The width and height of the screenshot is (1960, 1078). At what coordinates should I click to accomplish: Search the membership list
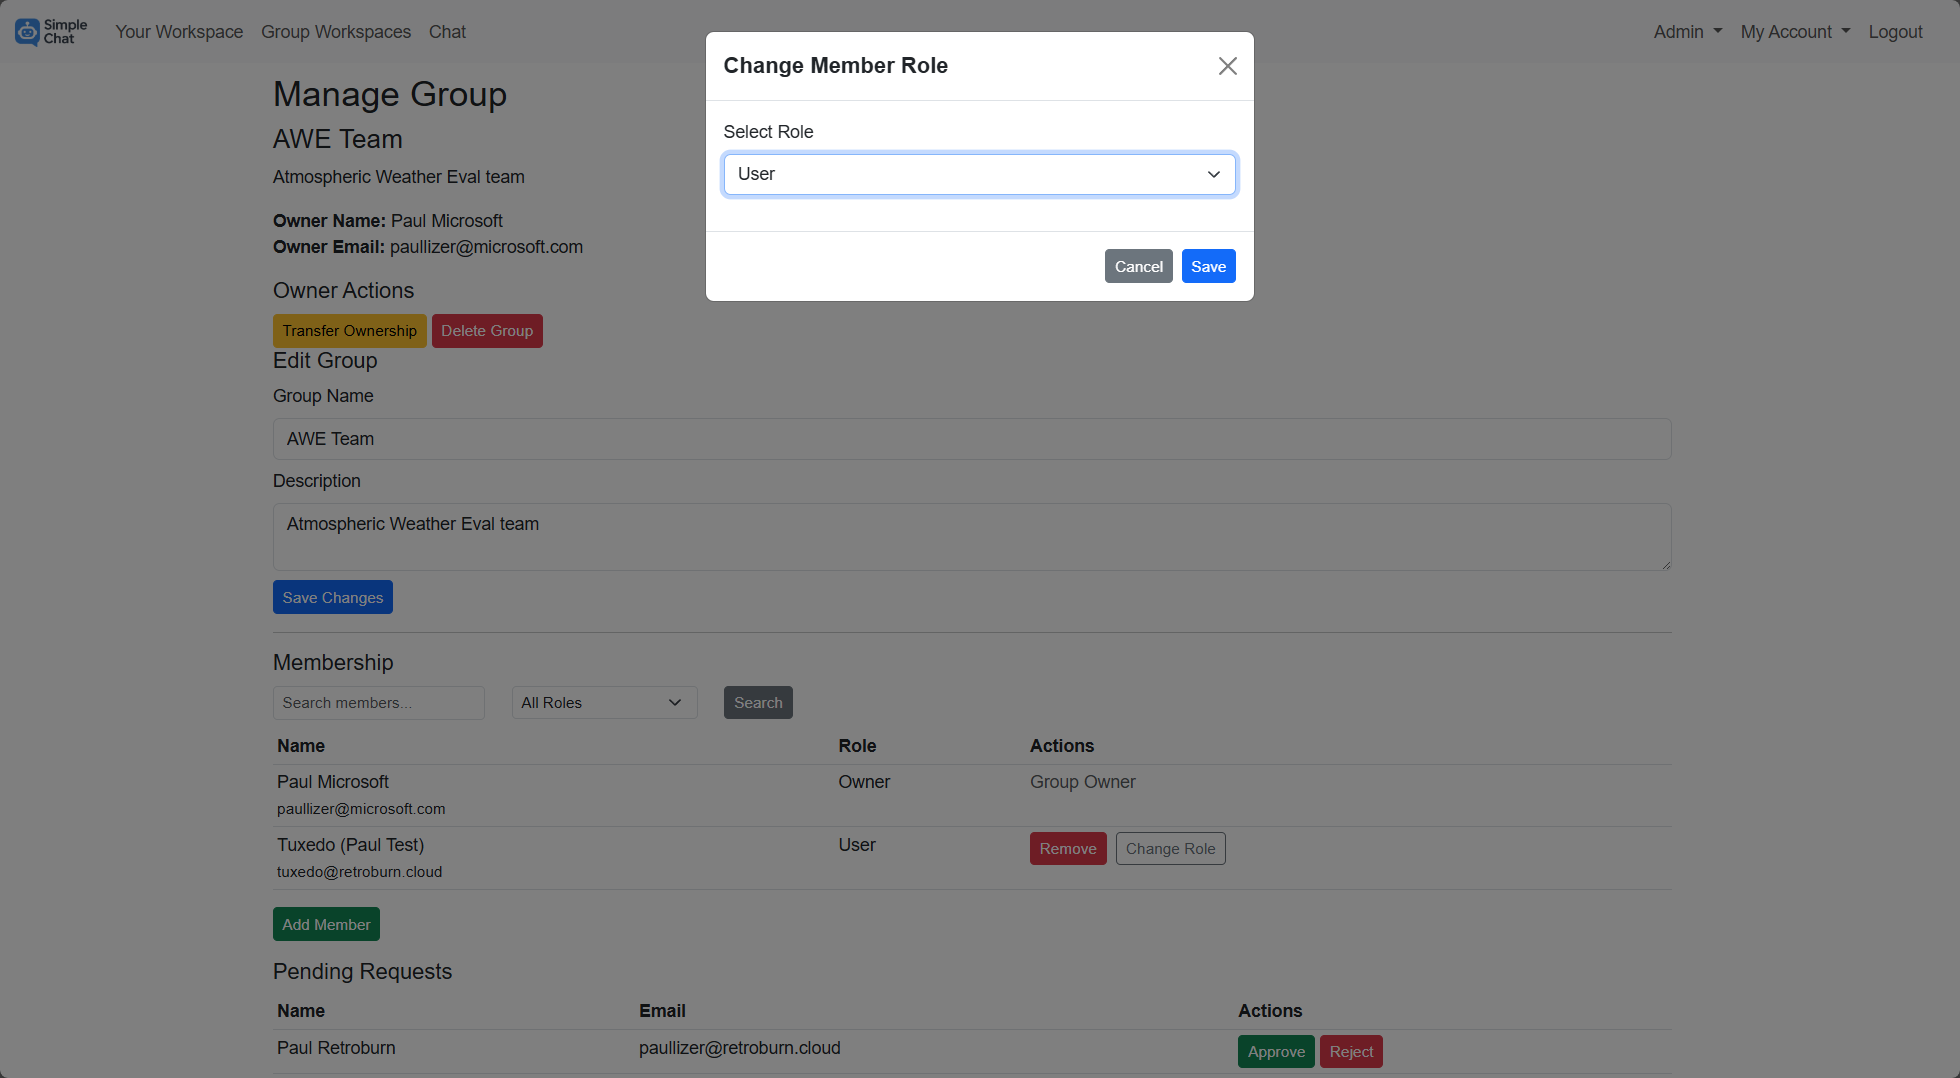pyautogui.click(x=757, y=702)
